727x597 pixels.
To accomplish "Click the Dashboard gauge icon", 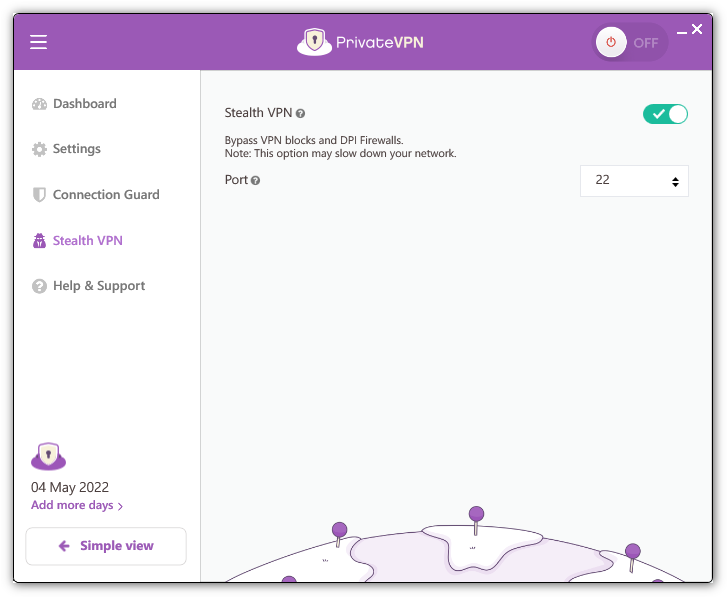I will tap(40, 104).
